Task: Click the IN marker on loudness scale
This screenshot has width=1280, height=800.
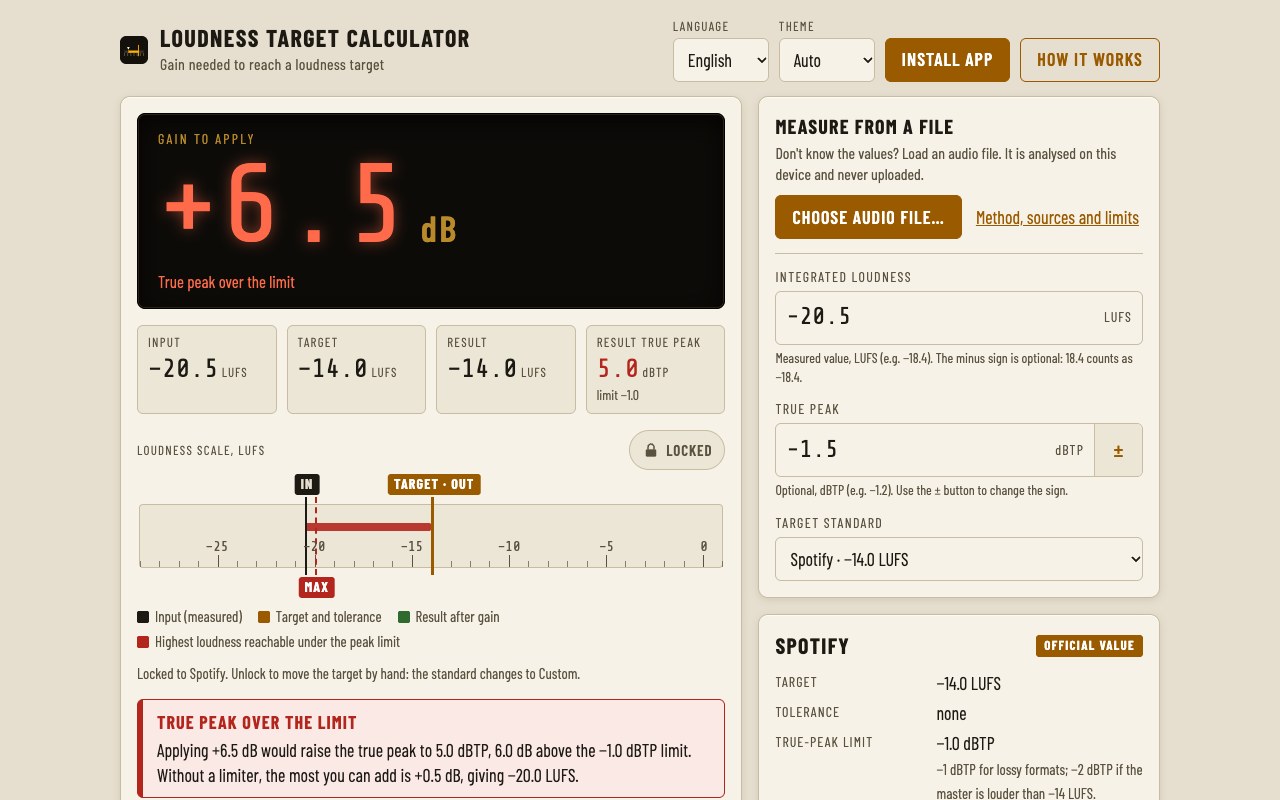Action: pyautogui.click(x=307, y=484)
